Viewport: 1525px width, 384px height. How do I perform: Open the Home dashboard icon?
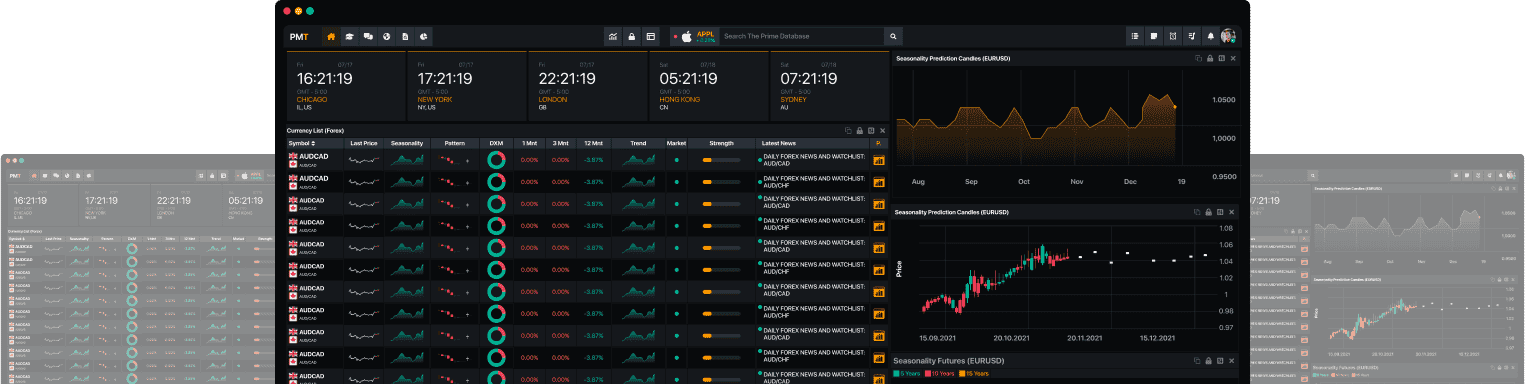pos(331,36)
